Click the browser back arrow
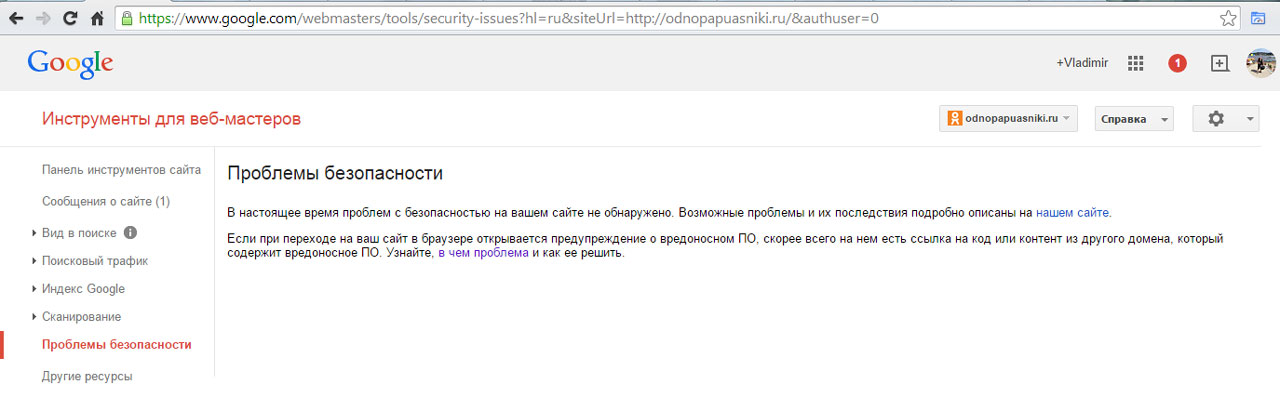 click(x=17, y=18)
